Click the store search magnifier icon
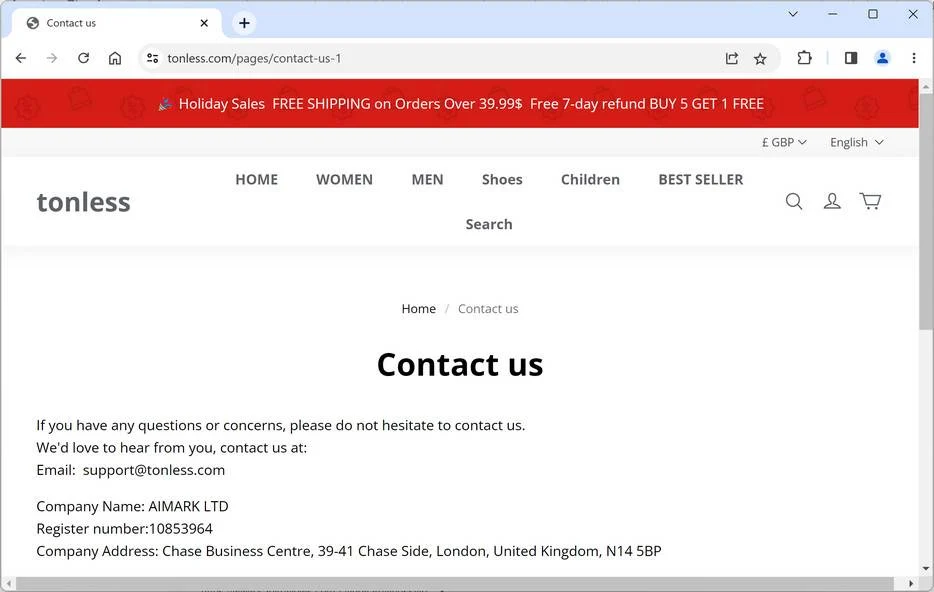Screen dimensions: 934x592 pos(793,201)
